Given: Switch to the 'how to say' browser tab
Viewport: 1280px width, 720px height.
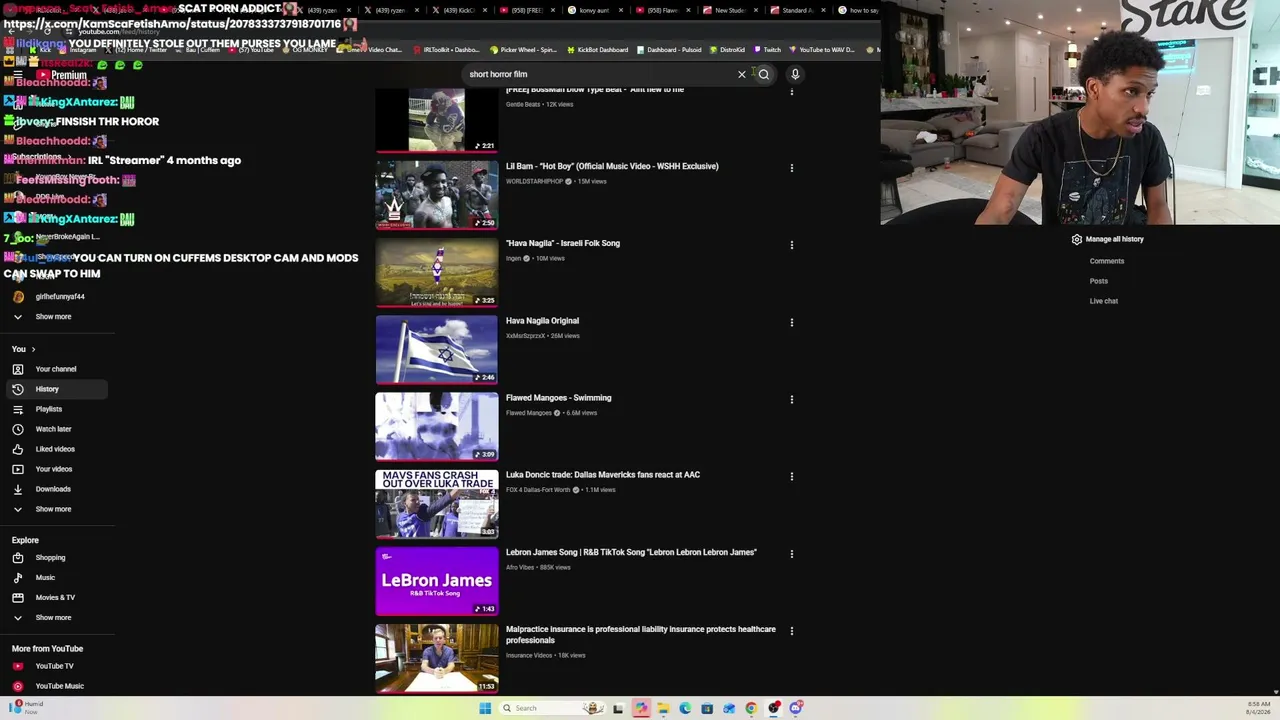Looking at the screenshot, I should pyautogui.click(x=858, y=10).
